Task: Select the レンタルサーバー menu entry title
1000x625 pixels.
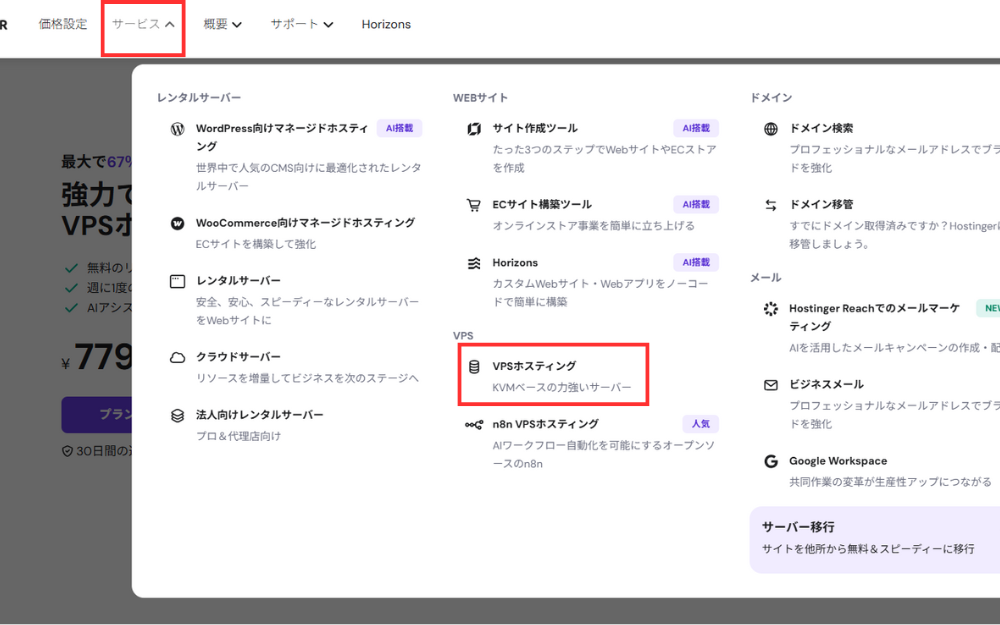Action: pyautogui.click(x=238, y=281)
